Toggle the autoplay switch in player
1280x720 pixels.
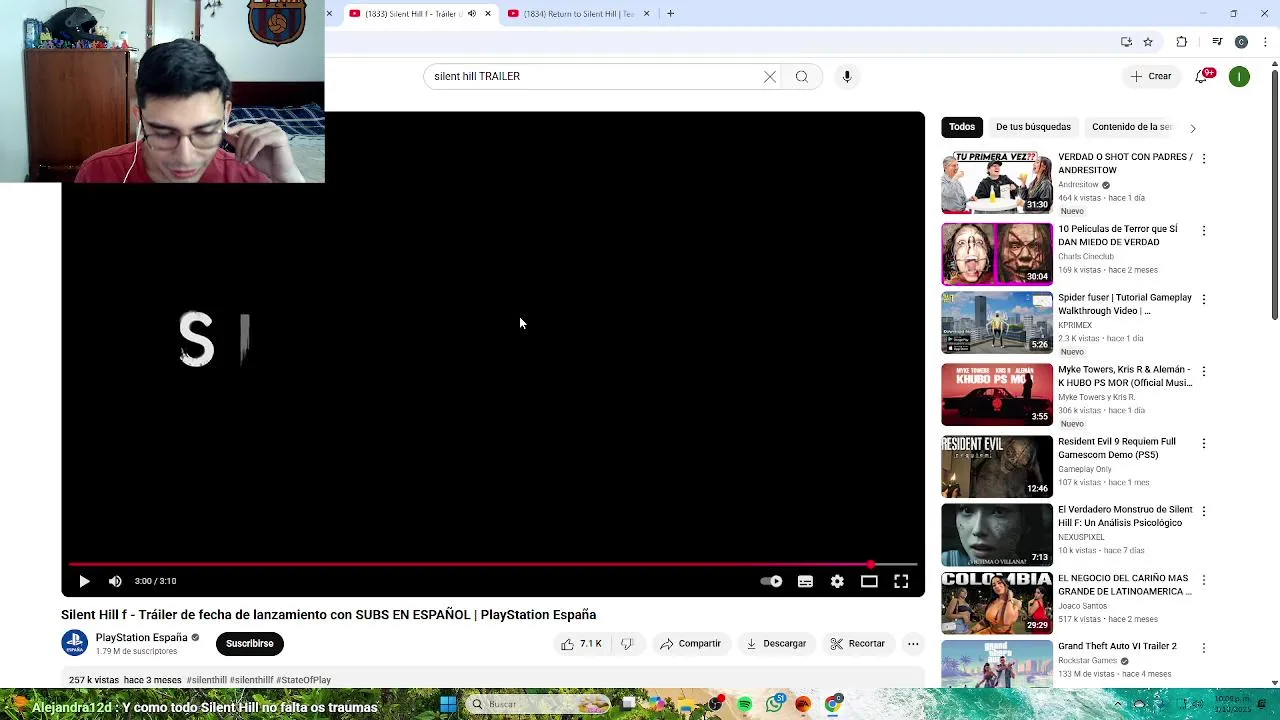[x=771, y=581]
